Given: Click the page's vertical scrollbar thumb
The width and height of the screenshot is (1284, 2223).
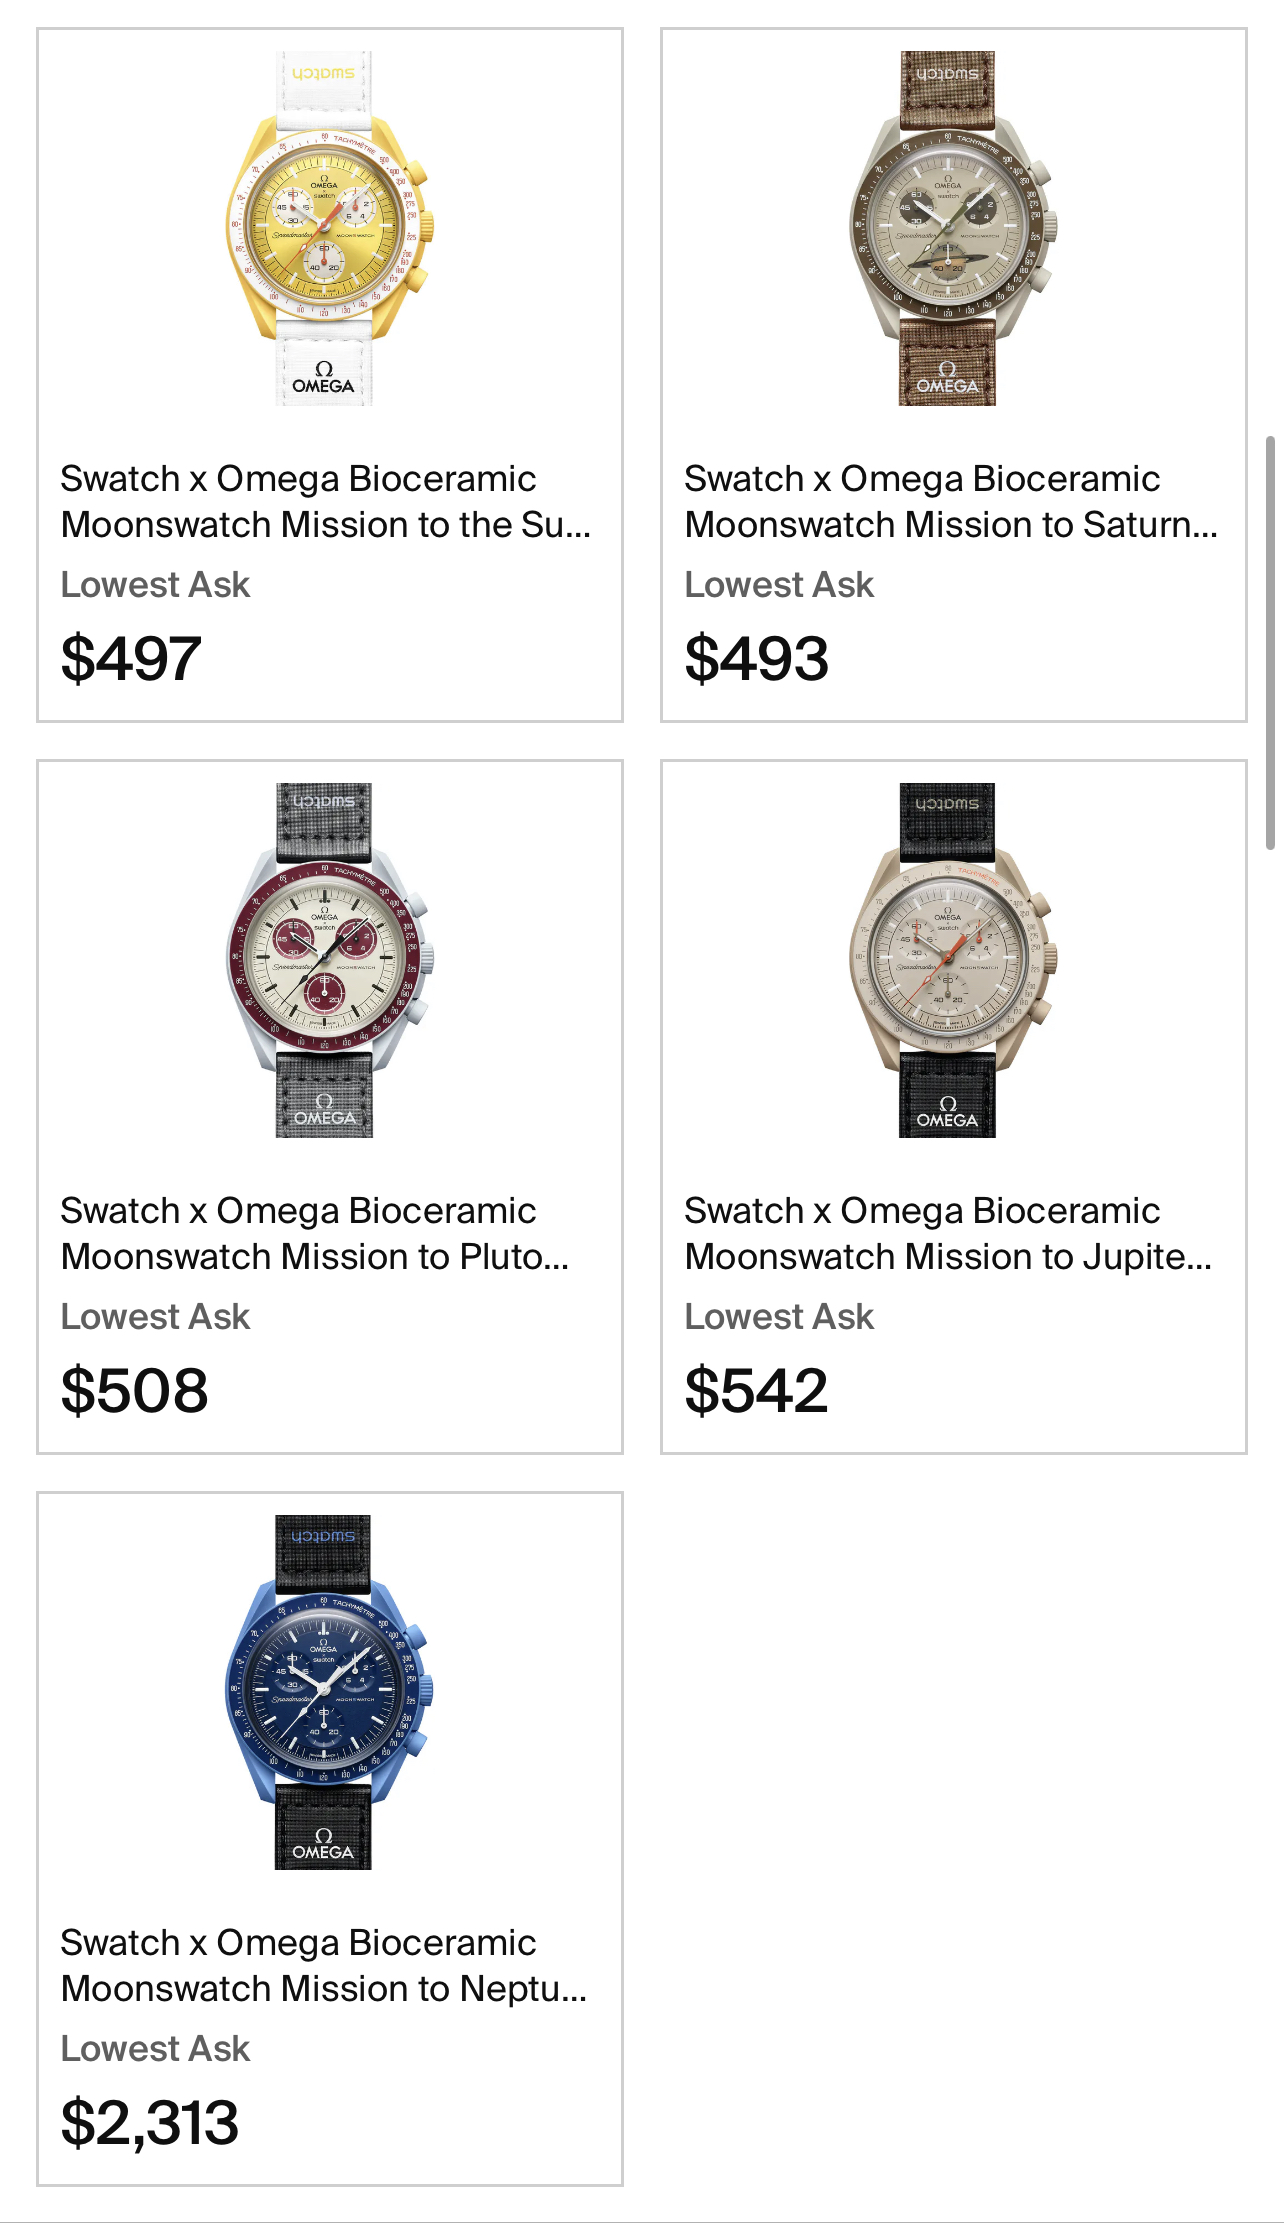Looking at the screenshot, I should click(1270, 642).
